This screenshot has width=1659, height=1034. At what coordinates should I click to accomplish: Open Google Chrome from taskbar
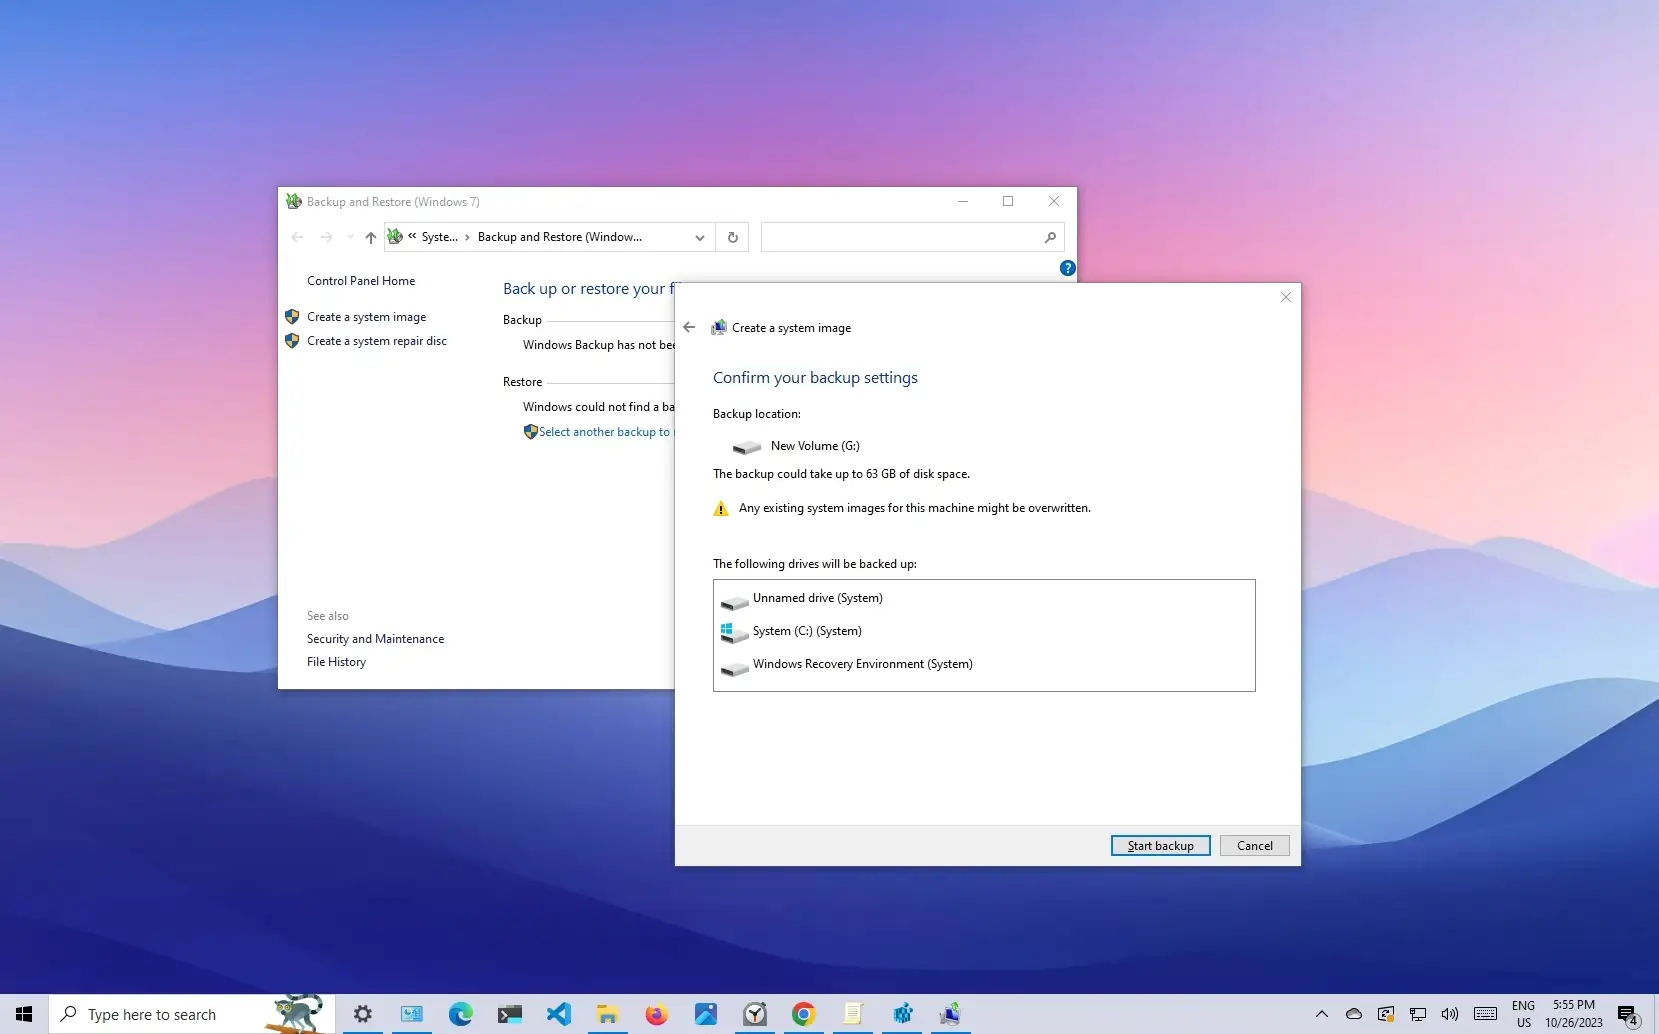point(803,1015)
